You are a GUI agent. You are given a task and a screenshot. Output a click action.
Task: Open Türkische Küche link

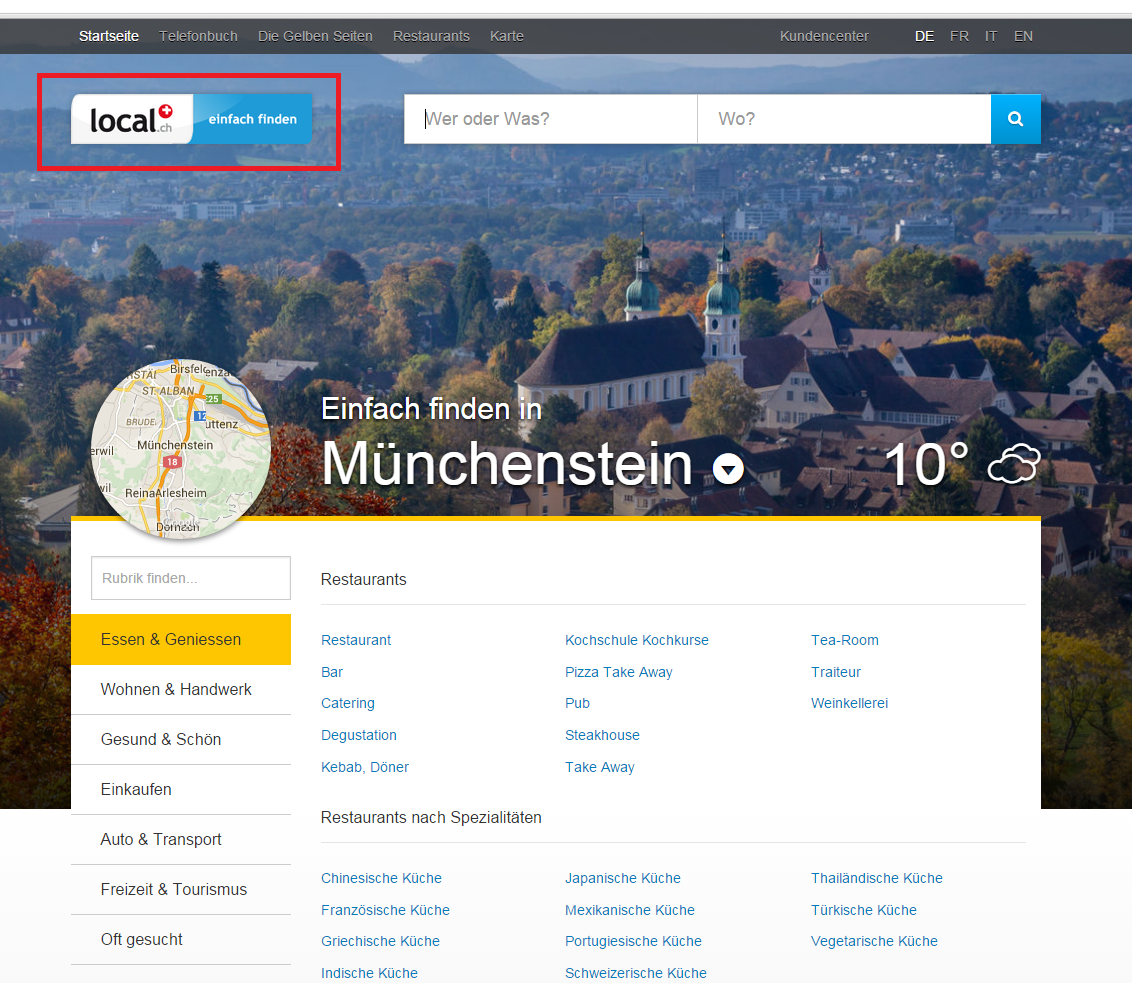(x=863, y=910)
